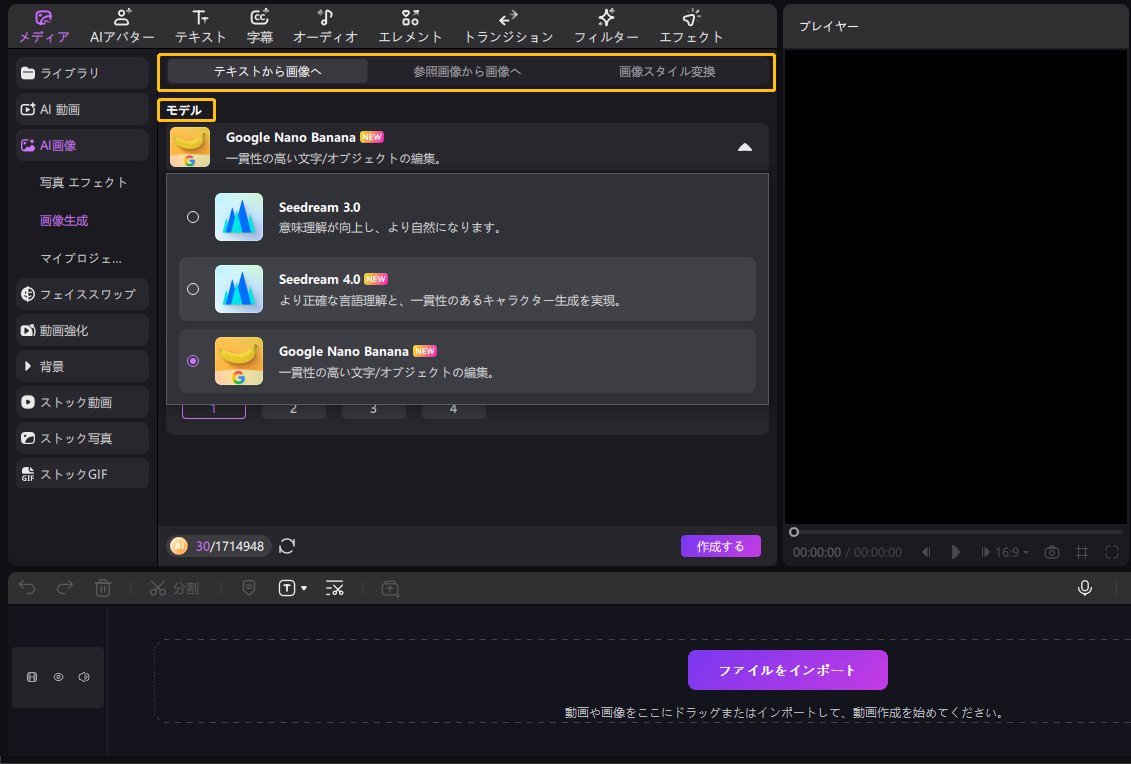
Task: Open the Transitions panel
Action: click(x=507, y=27)
